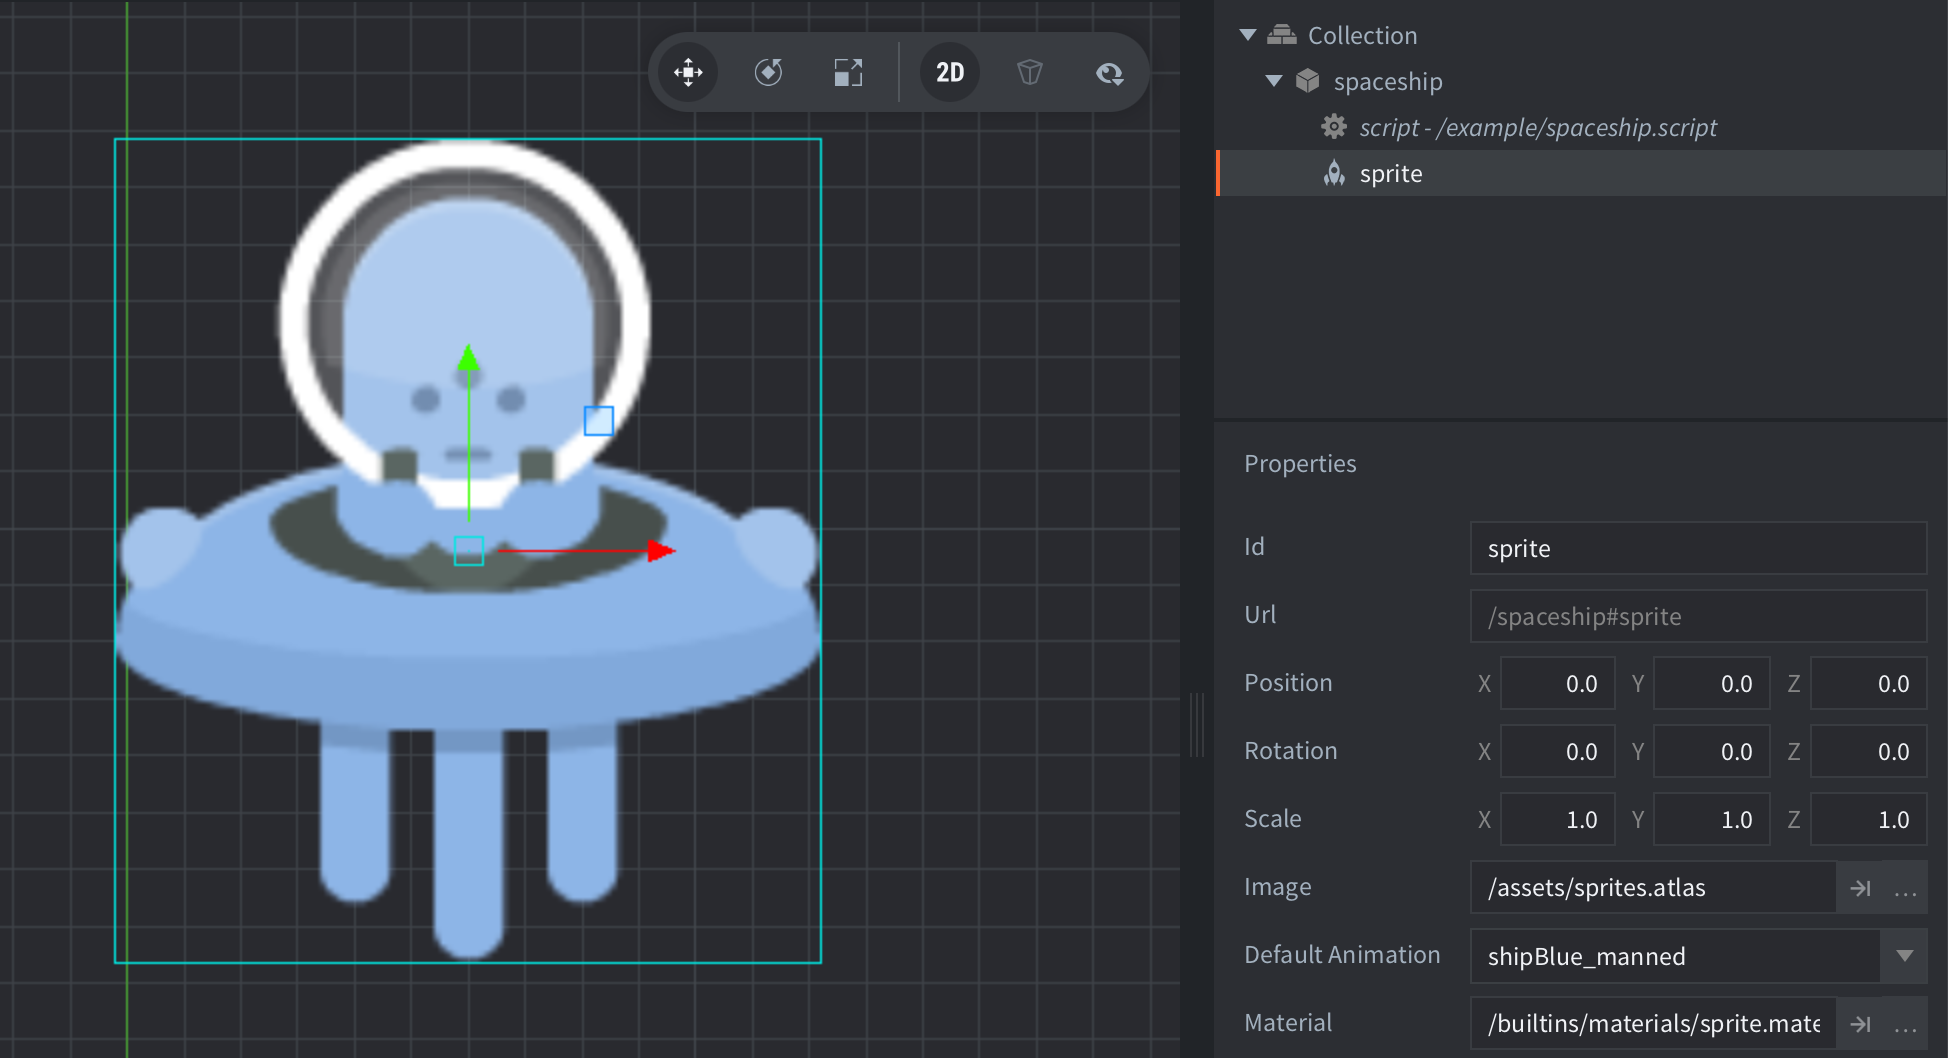Click the arrow icon next to Image field
This screenshot has height=1058, width=1948.
pyautogui.click(x=1860, y=888)
